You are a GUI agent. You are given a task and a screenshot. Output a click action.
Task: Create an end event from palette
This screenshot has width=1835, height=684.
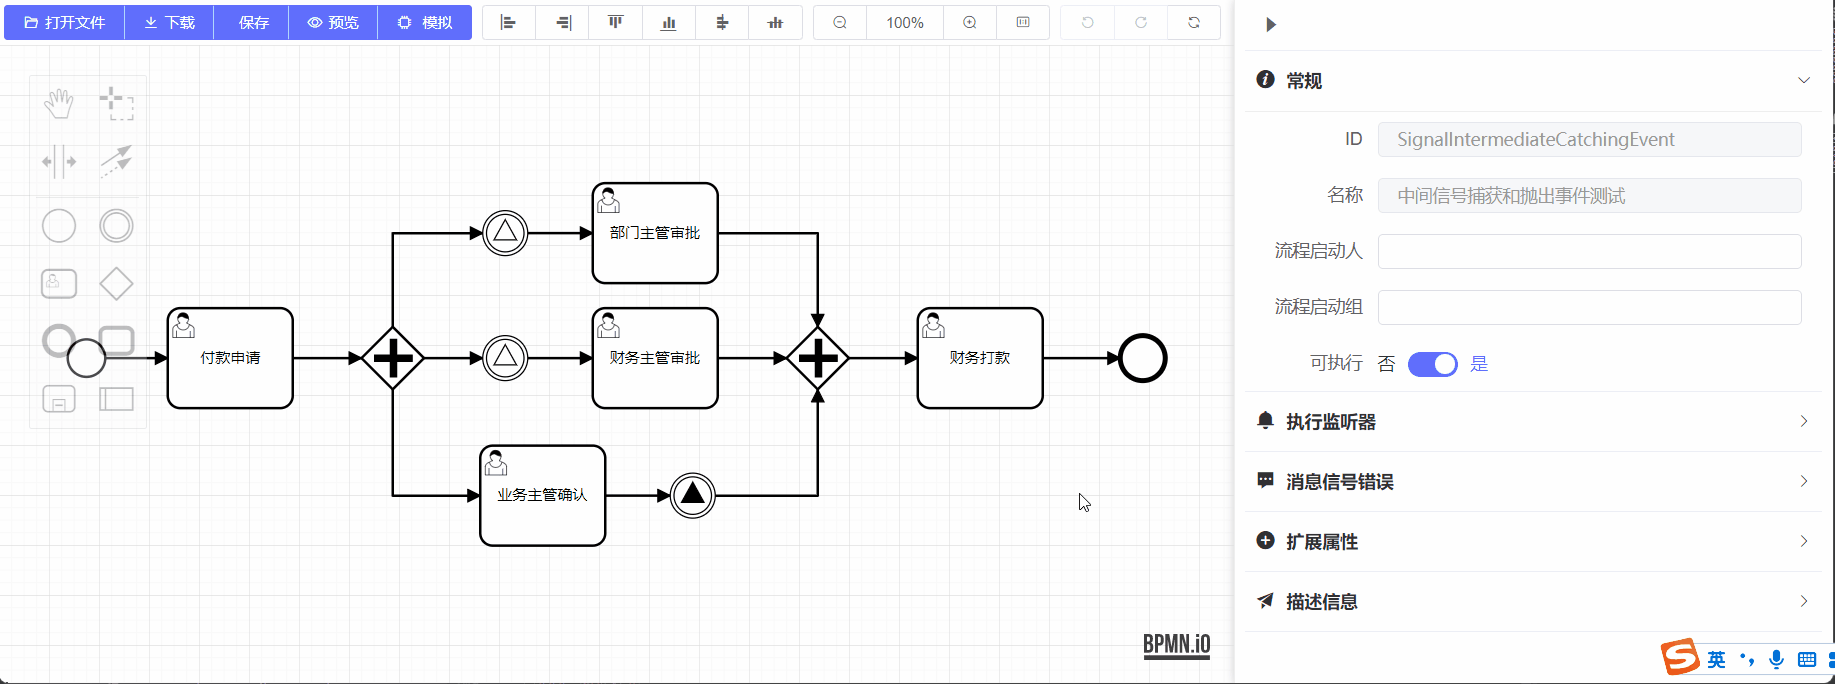(x=55, y=338)
